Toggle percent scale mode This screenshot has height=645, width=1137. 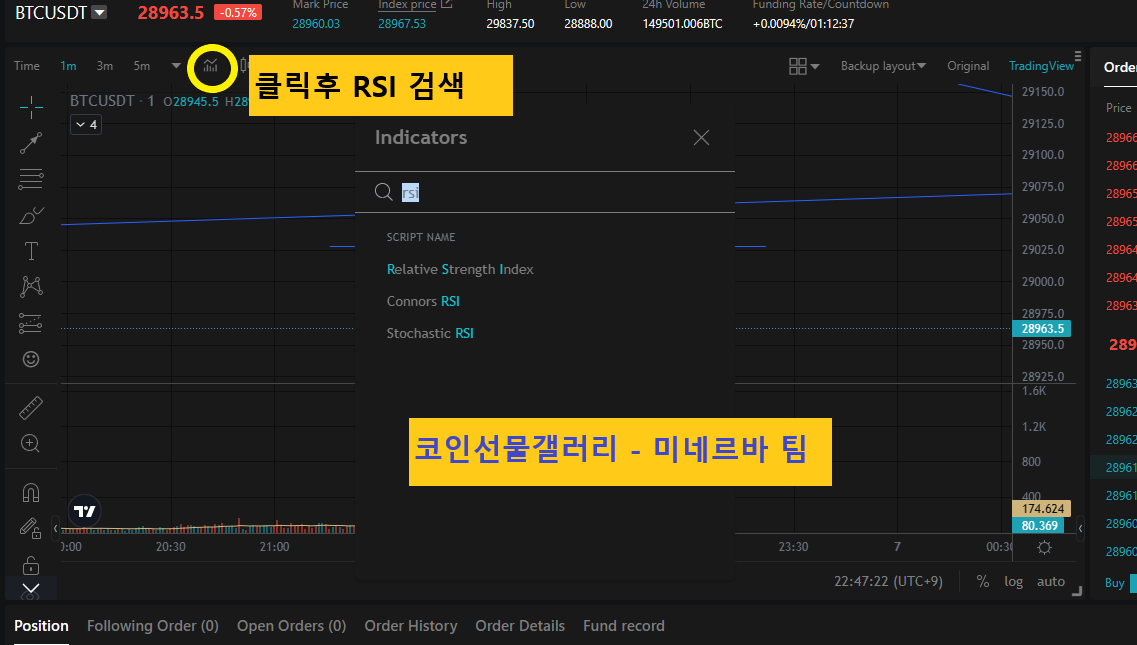click(983, 581)
